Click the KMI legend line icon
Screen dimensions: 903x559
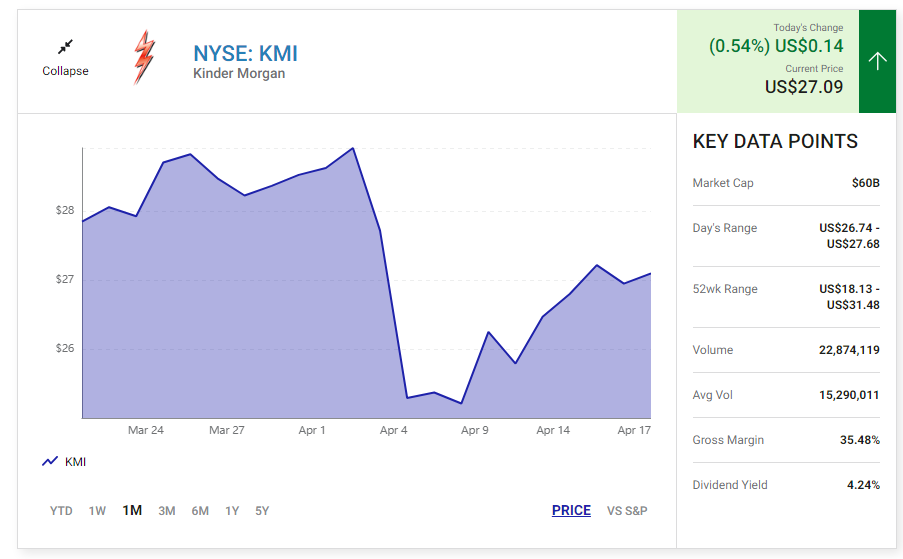[50, 462]
